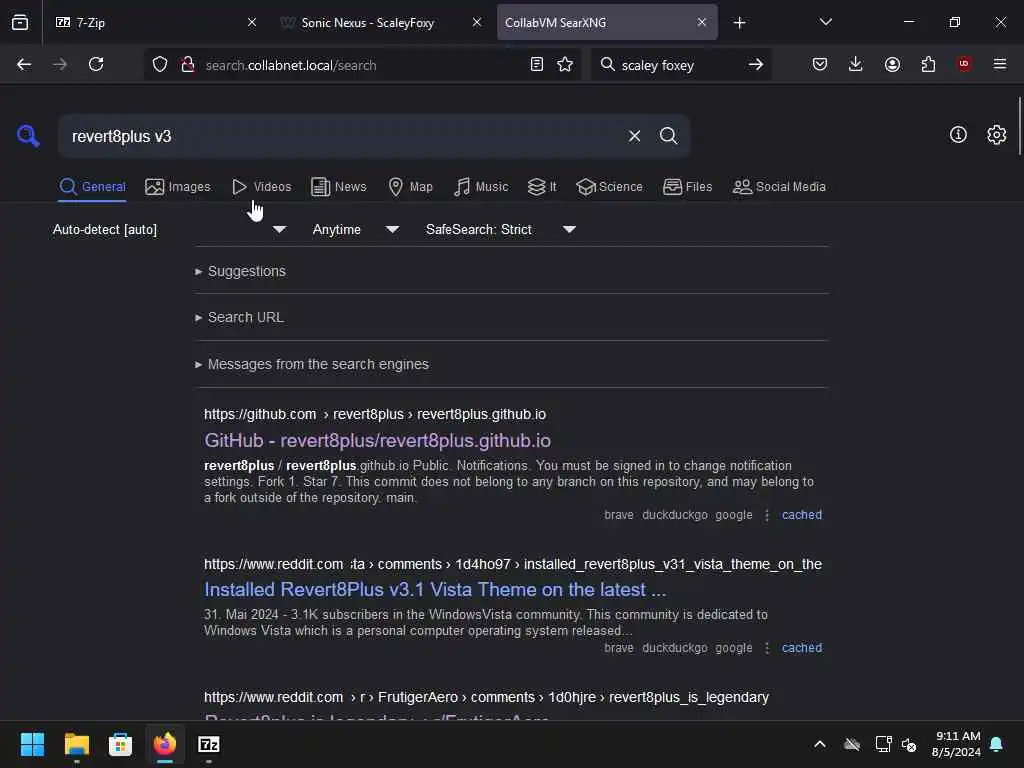Open the extensions puzzle icon
The image size is (1024, 768).
928,64
